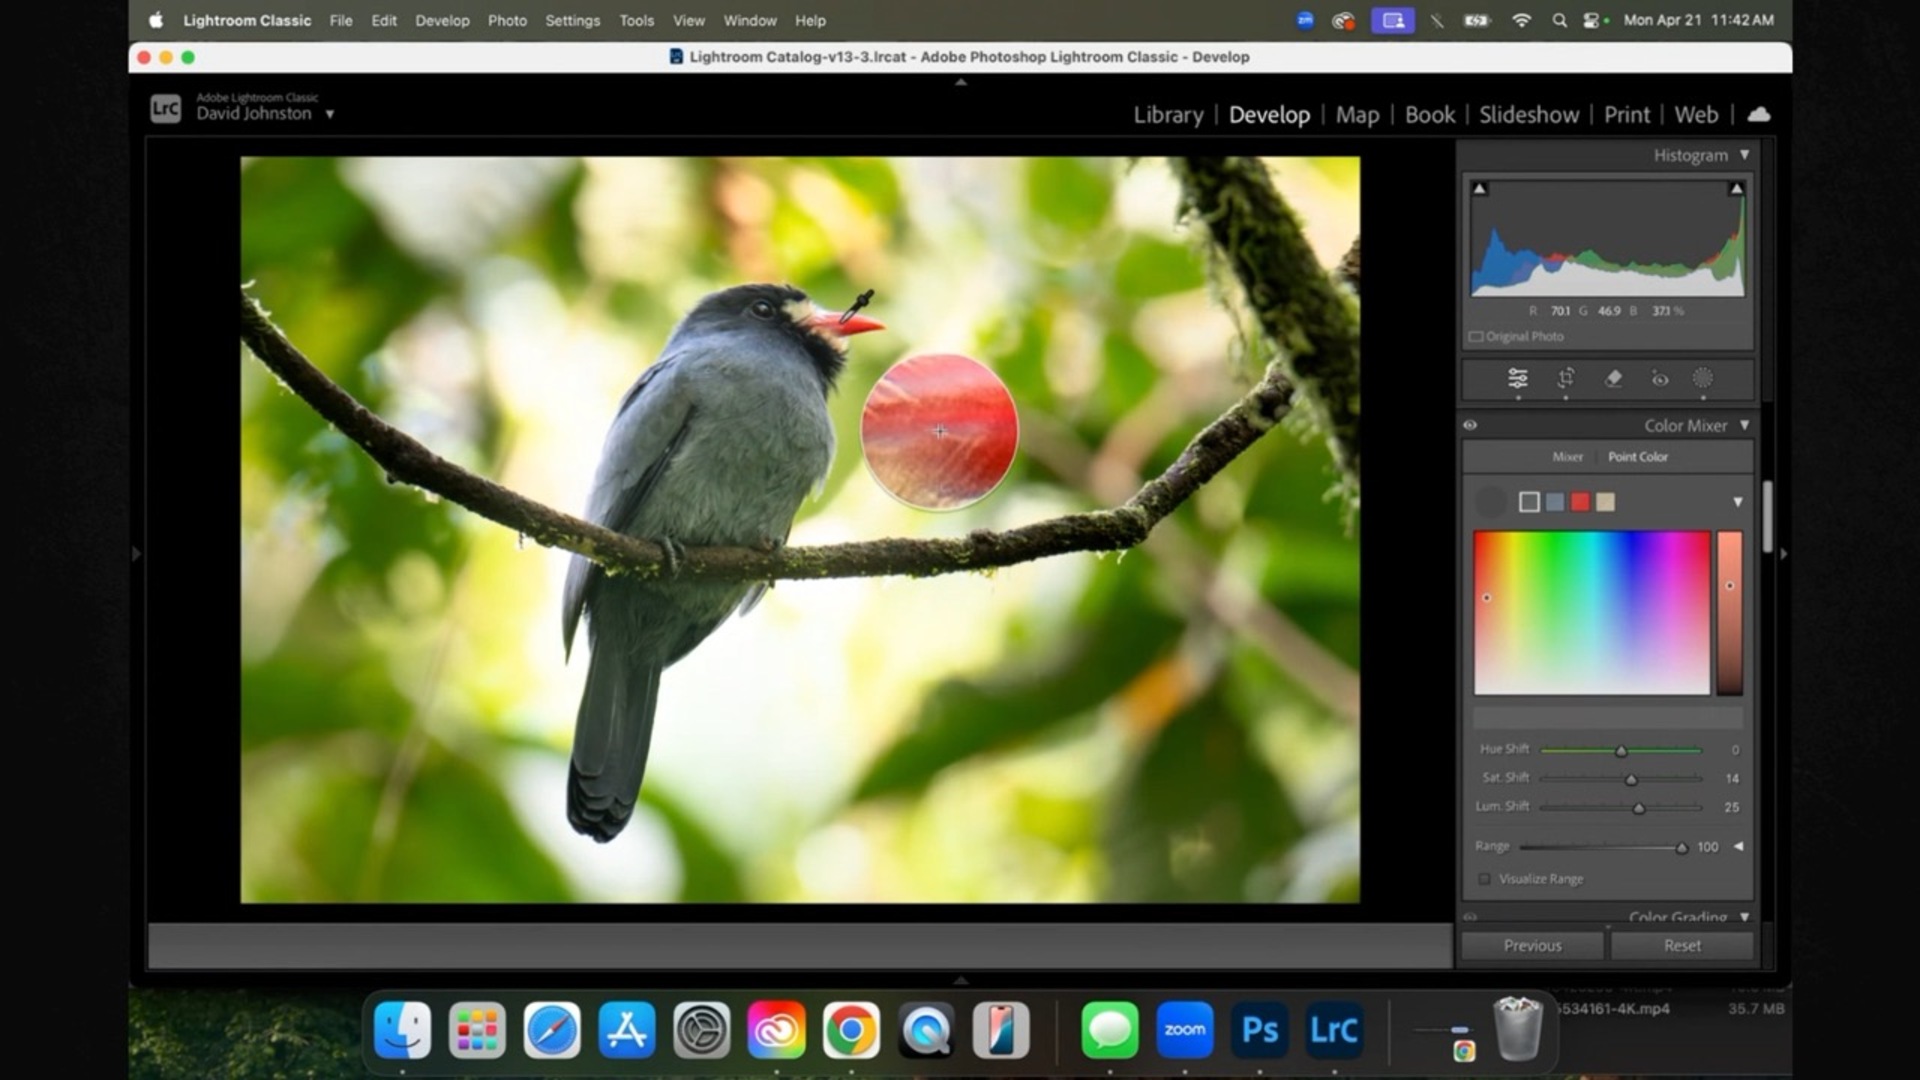Open the Photo menu
Screen dimensions: 1920x1080
507,20
